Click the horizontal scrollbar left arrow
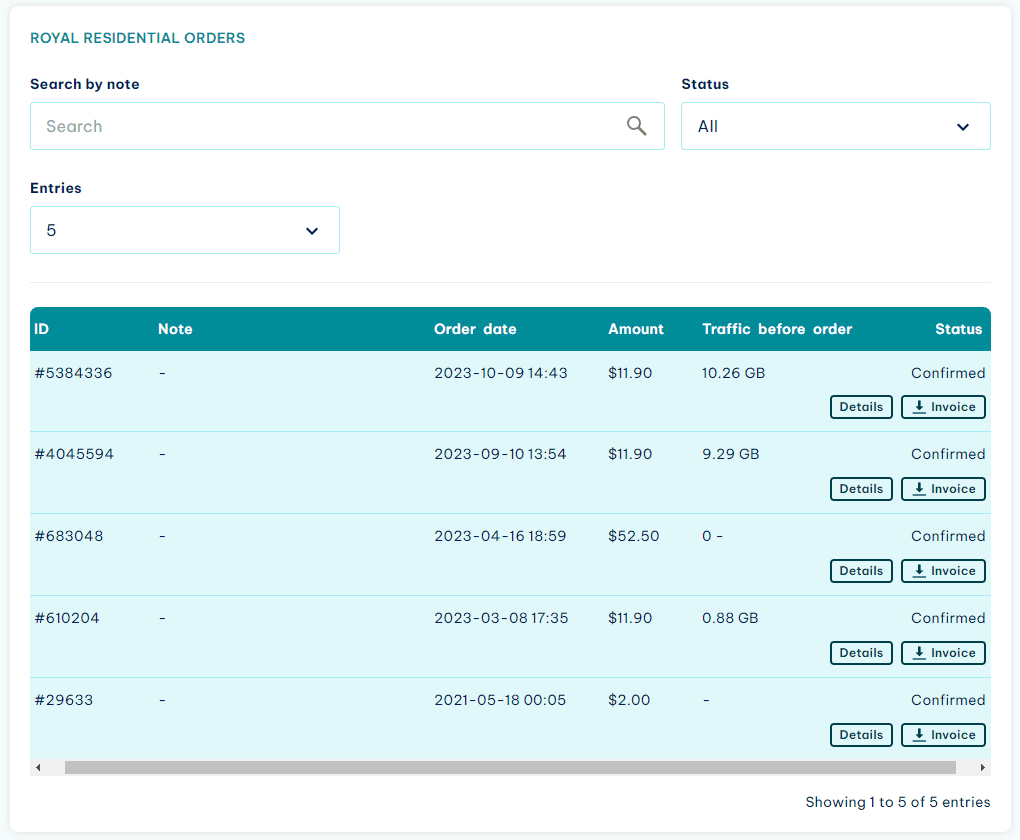Screen dimensions: 1020x840 pyautogui.click(x=38, y=768)
